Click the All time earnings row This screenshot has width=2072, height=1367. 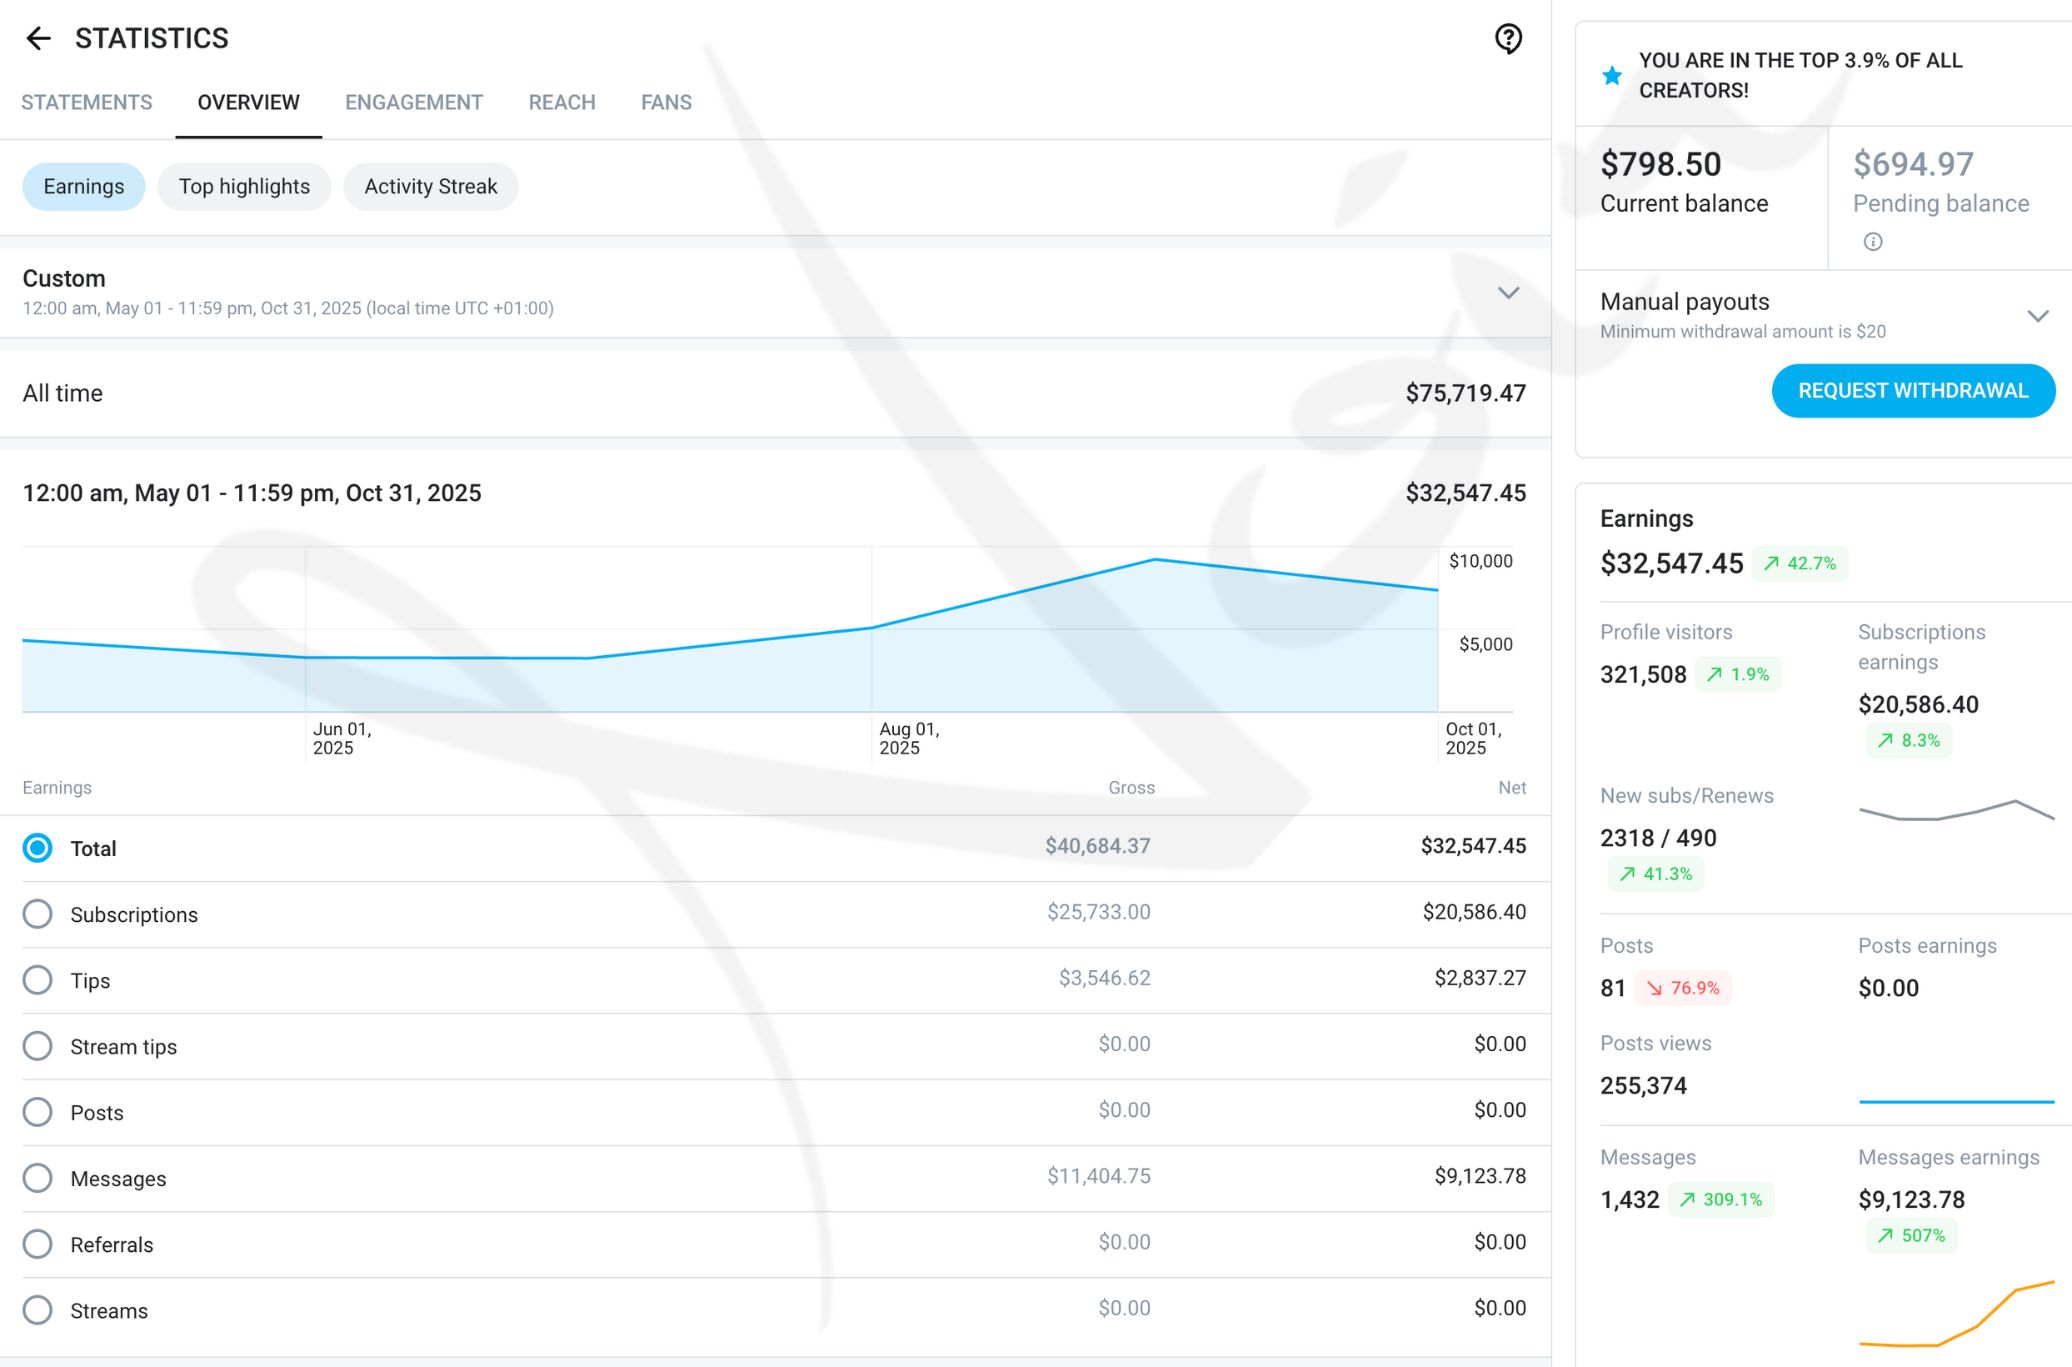(774, 393)
